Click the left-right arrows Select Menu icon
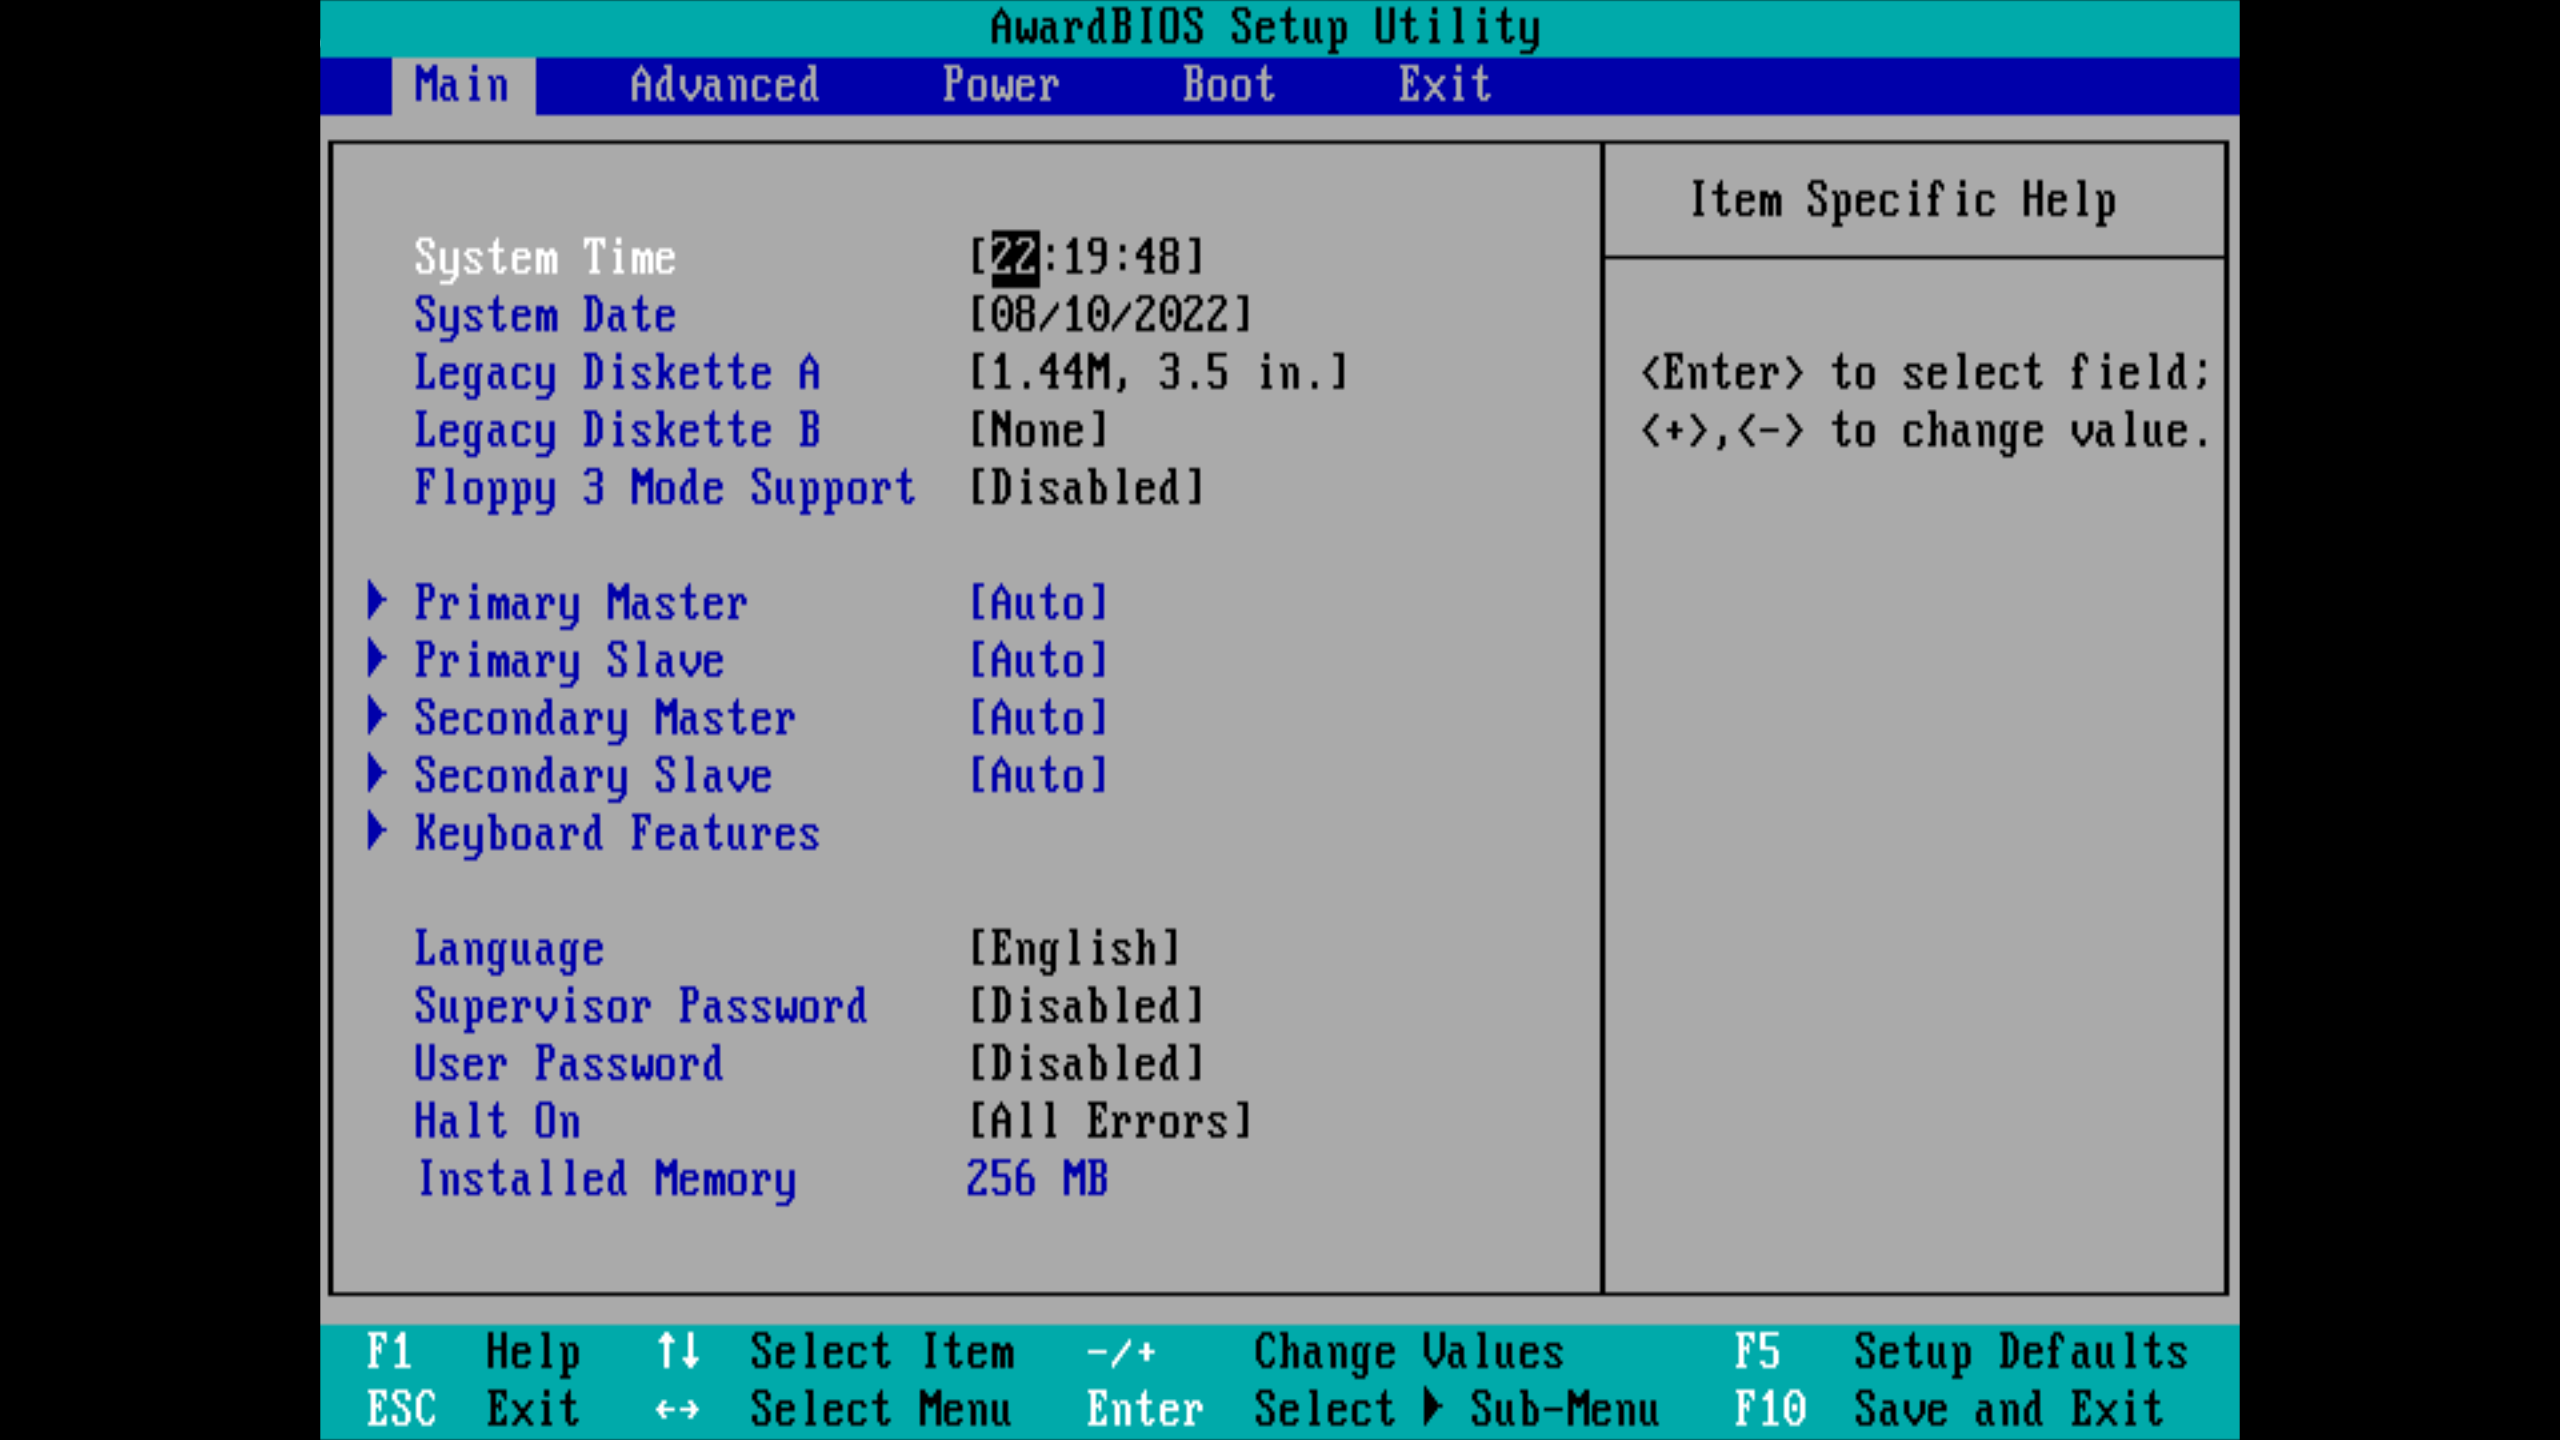 pos(678,1409)
